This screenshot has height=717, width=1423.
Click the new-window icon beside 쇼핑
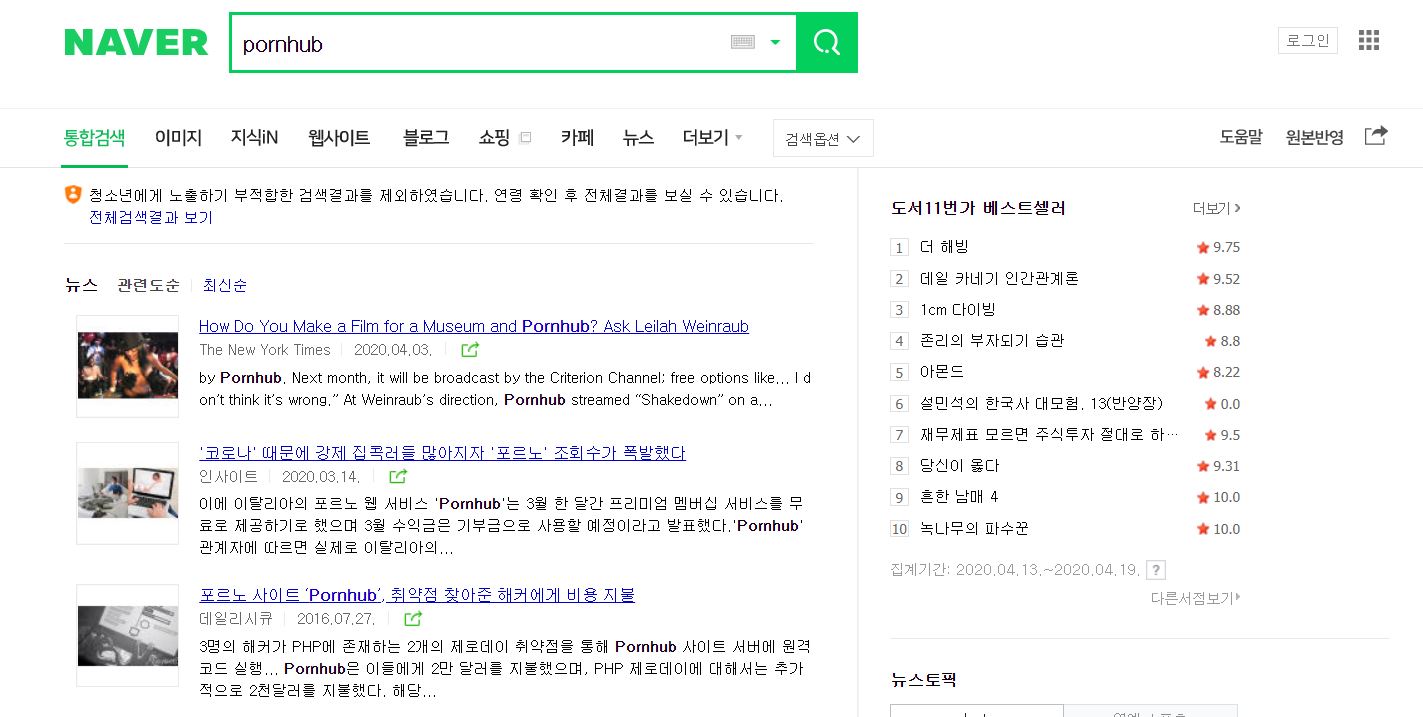[525, 138]
